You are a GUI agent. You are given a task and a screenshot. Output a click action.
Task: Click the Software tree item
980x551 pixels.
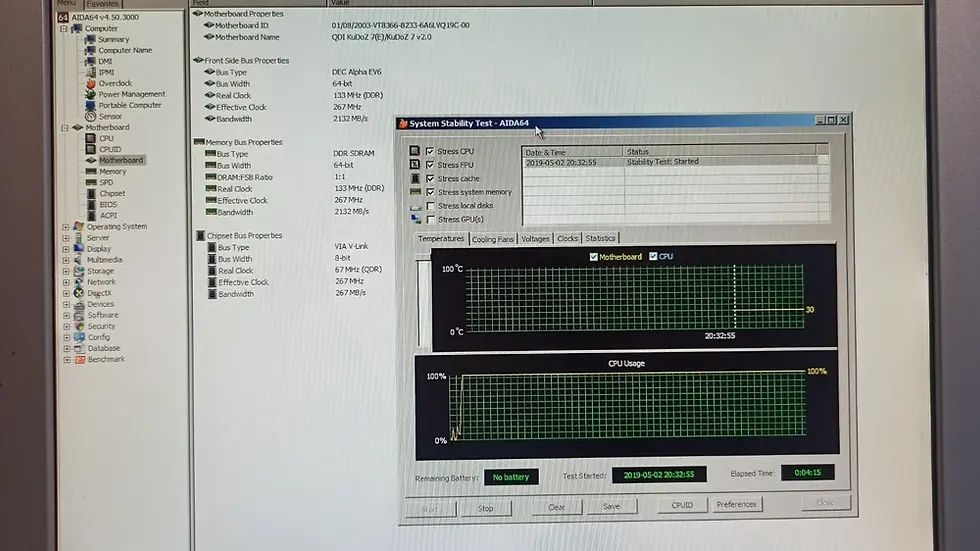(102, 315)
